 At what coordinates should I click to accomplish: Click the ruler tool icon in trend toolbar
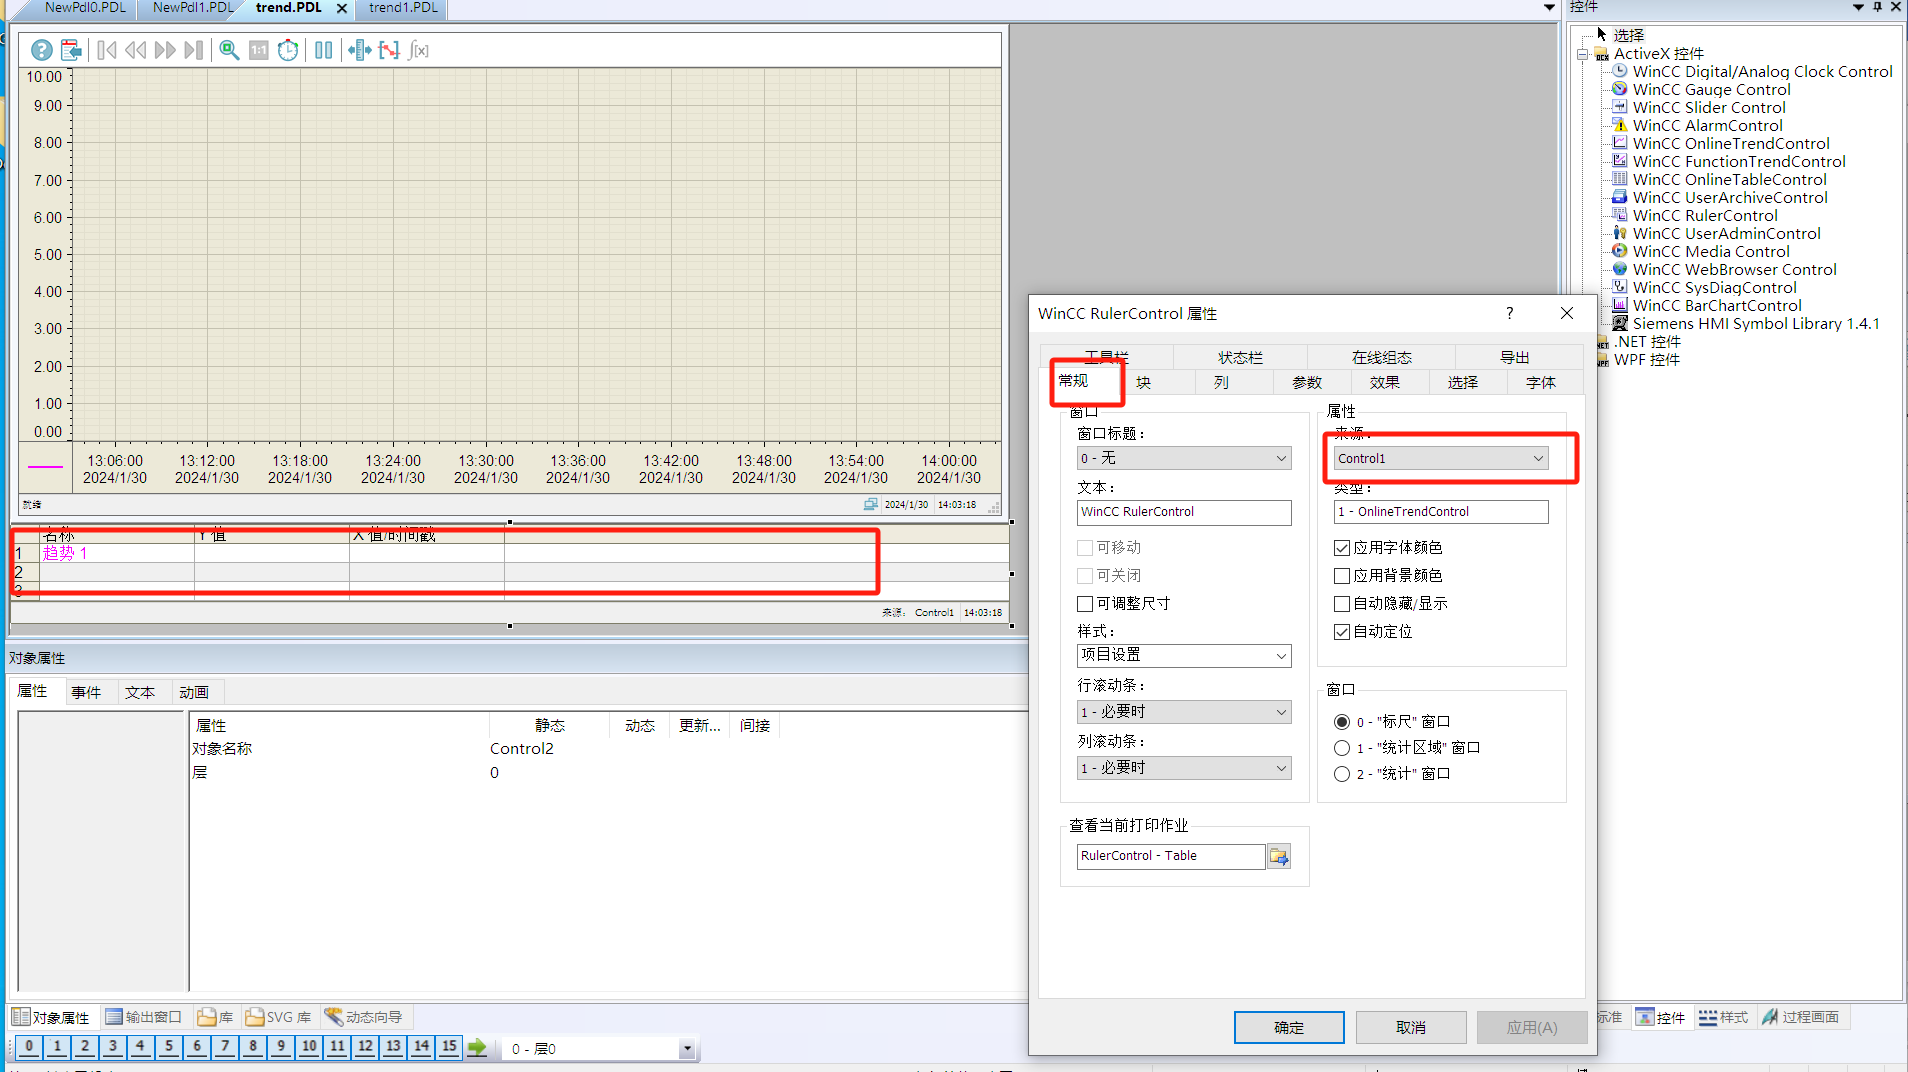360,50
